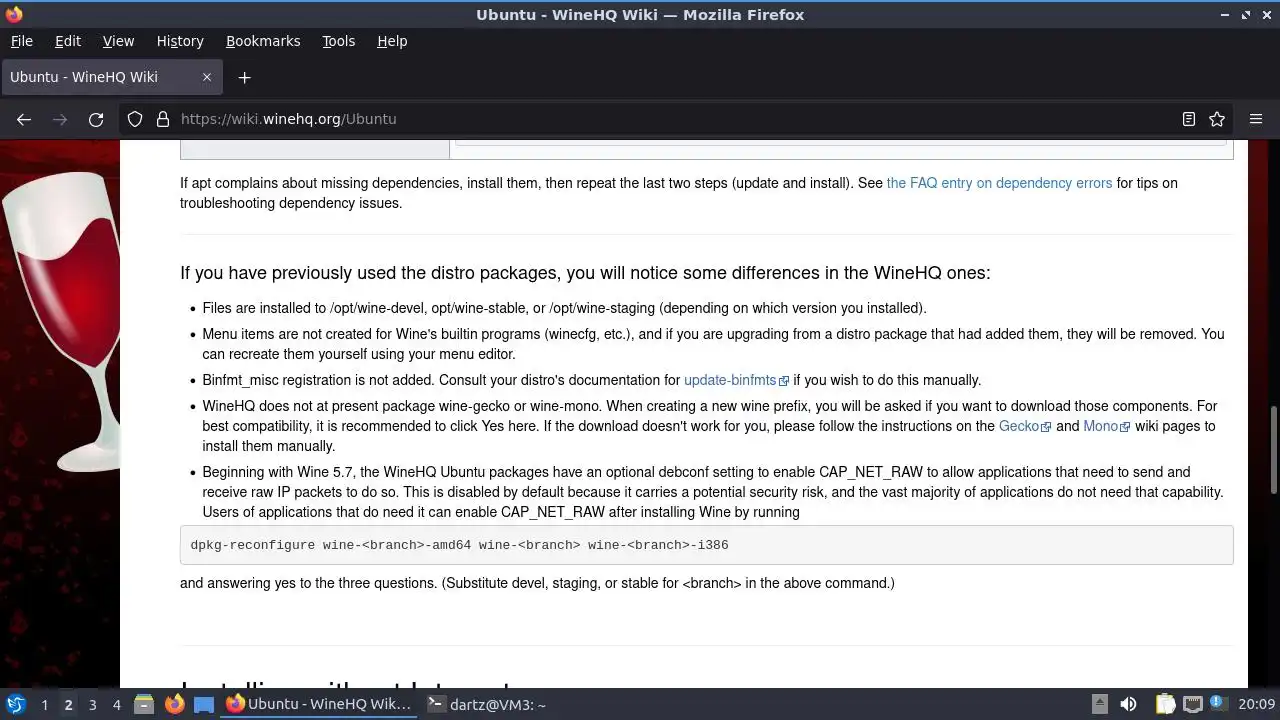1280x720 pixels.
Task: Open the Mono wiki page link
Action: tap(1106, 426)
